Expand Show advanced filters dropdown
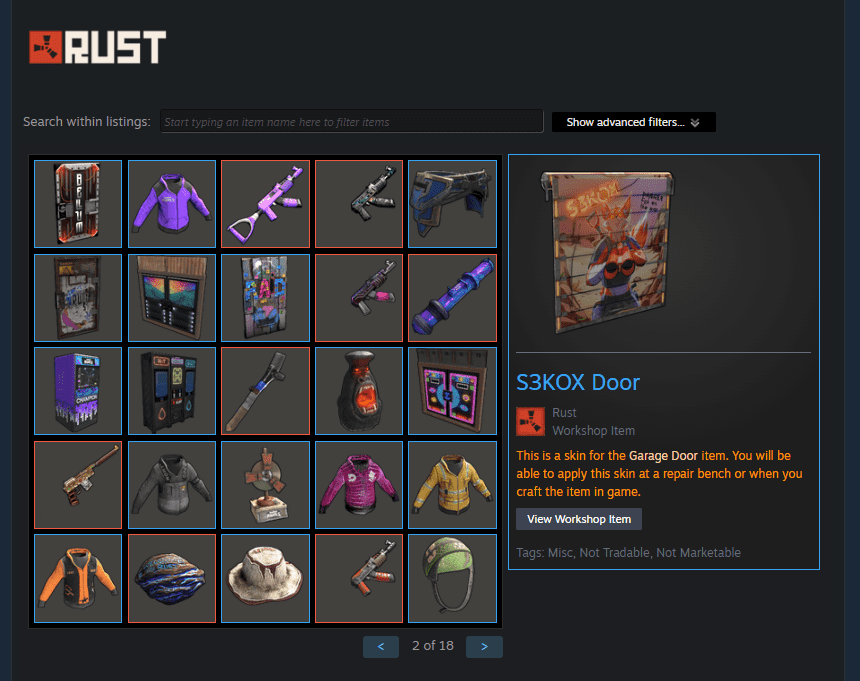The height and width of the screenshot is (681, 860). point(633,122)
